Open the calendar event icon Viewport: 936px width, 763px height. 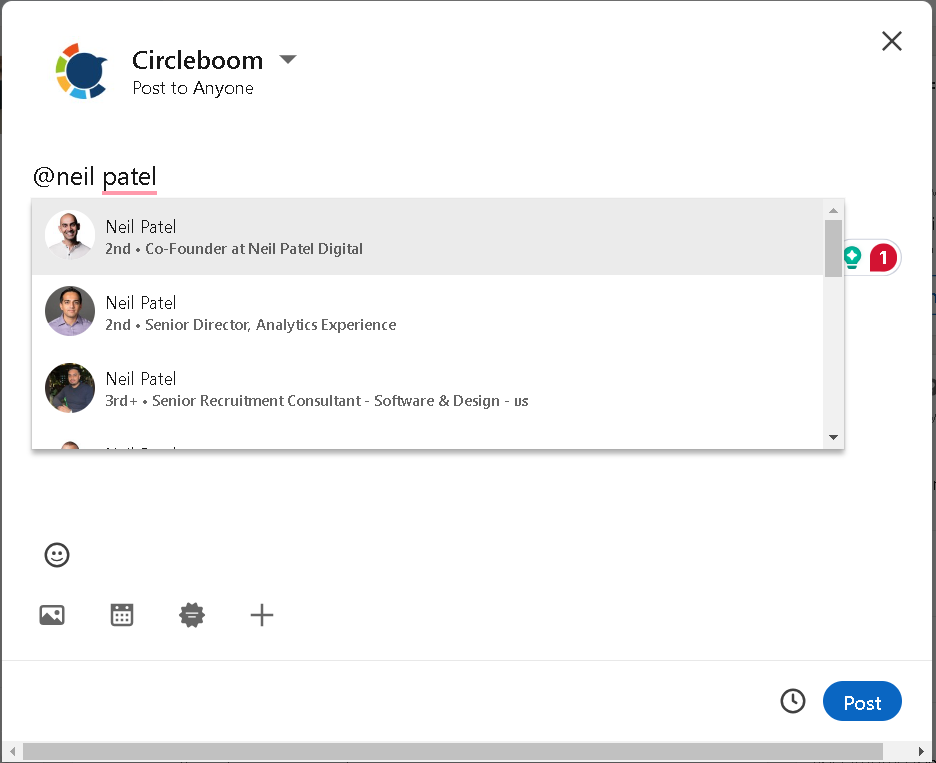[x=122, y=615]
